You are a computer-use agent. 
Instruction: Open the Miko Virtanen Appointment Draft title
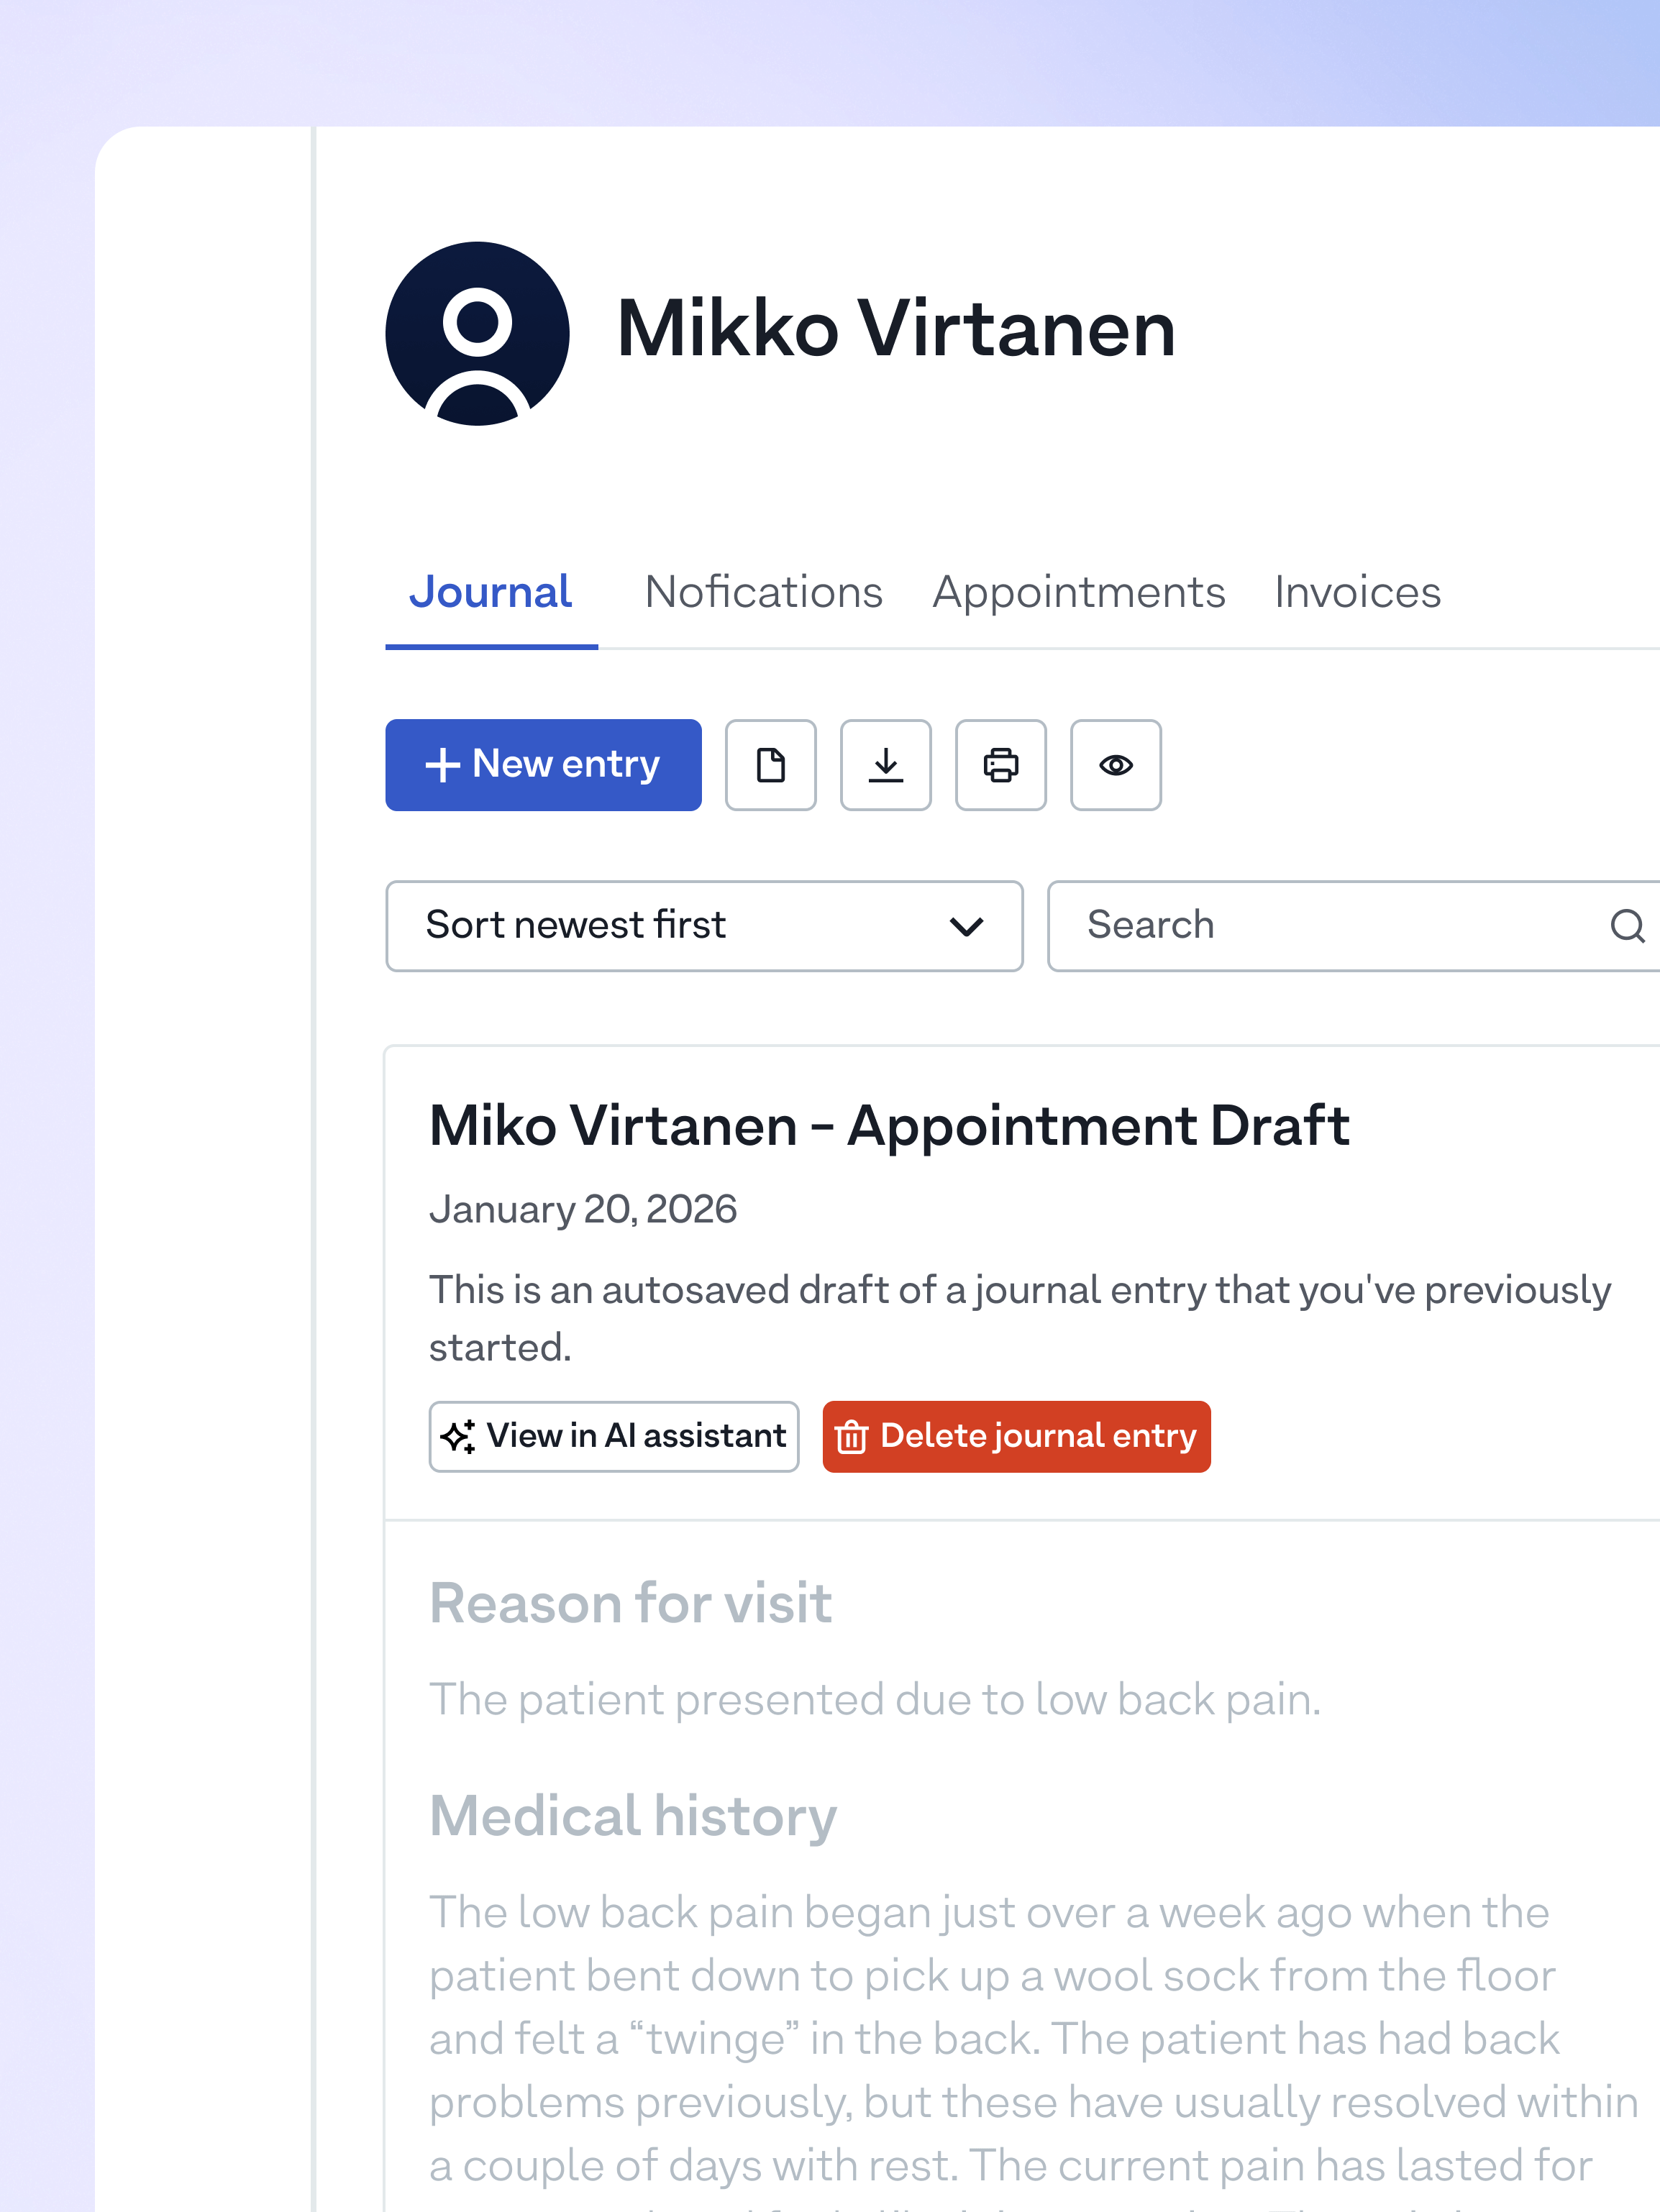point(889,1126)
